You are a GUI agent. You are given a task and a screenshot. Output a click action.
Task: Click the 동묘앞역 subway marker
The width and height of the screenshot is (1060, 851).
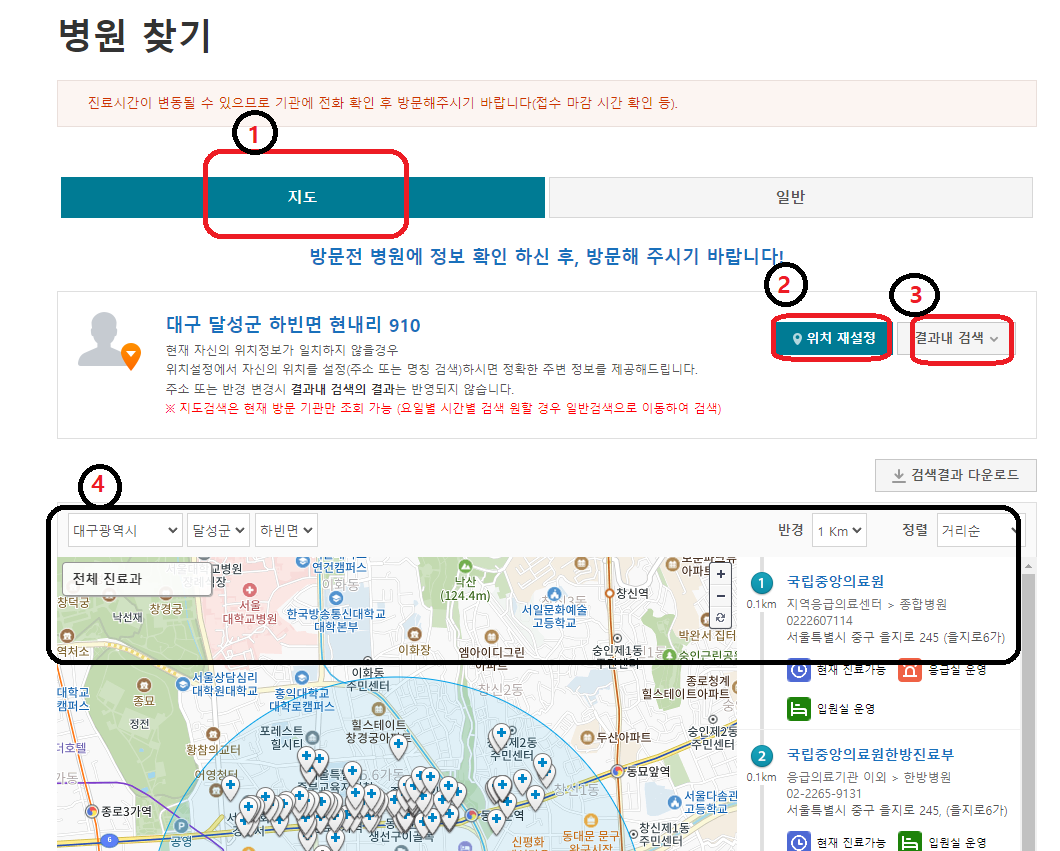pyautogui.click(x=617, y=771)
